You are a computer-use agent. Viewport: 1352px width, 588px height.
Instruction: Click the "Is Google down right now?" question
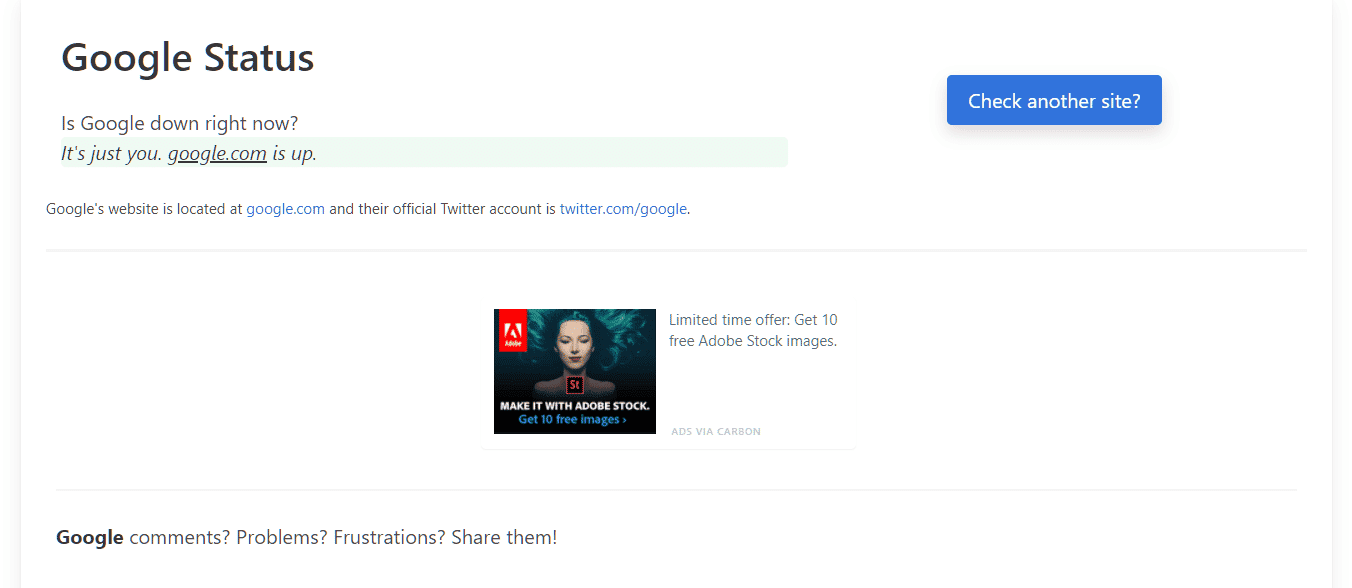coord(180,124)
